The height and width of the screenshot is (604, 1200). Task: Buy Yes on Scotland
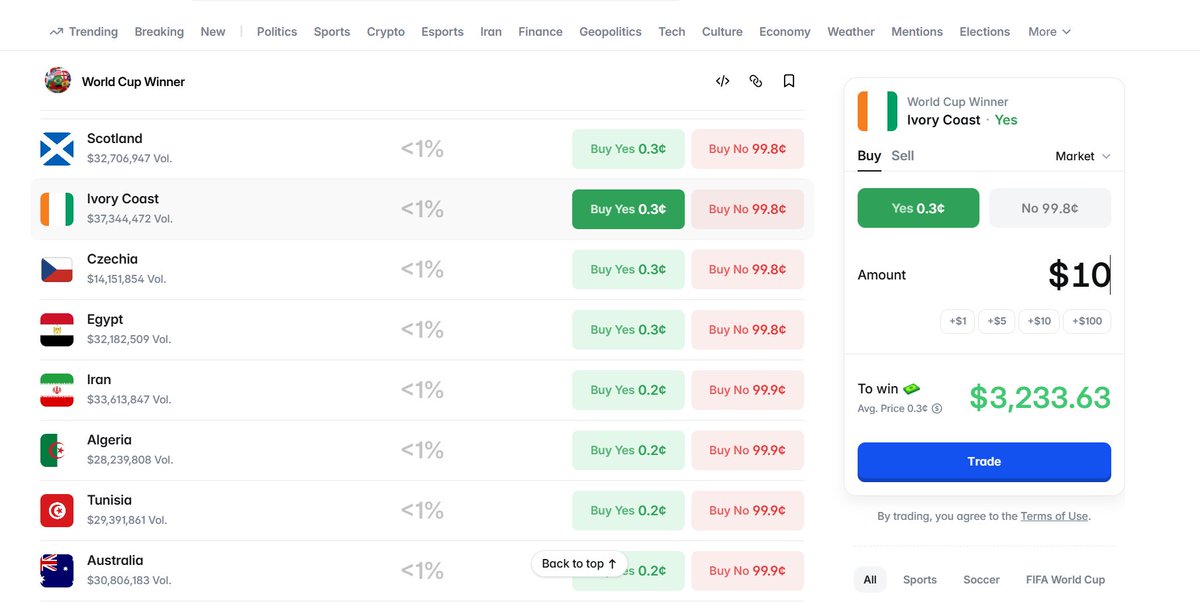point(628,149)
